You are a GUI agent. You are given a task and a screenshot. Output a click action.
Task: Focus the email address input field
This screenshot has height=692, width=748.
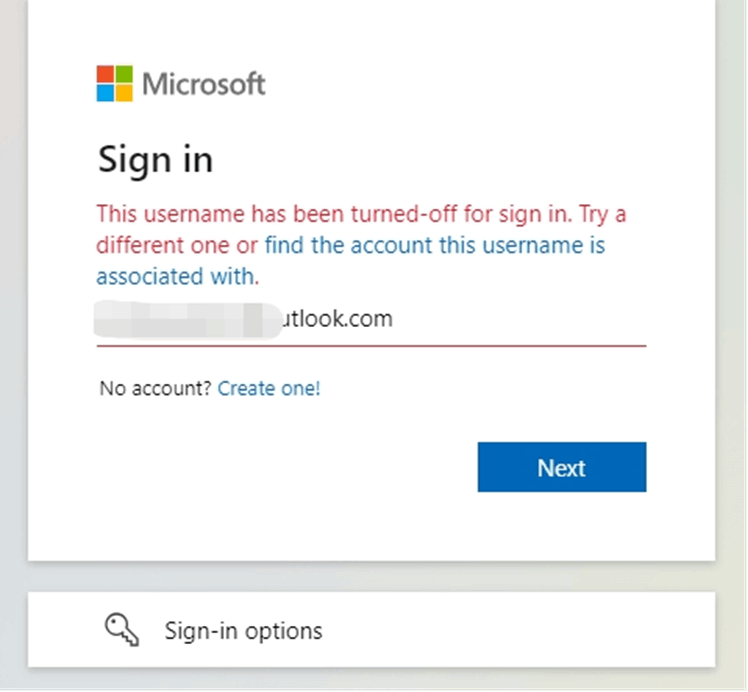click(371, 319)
